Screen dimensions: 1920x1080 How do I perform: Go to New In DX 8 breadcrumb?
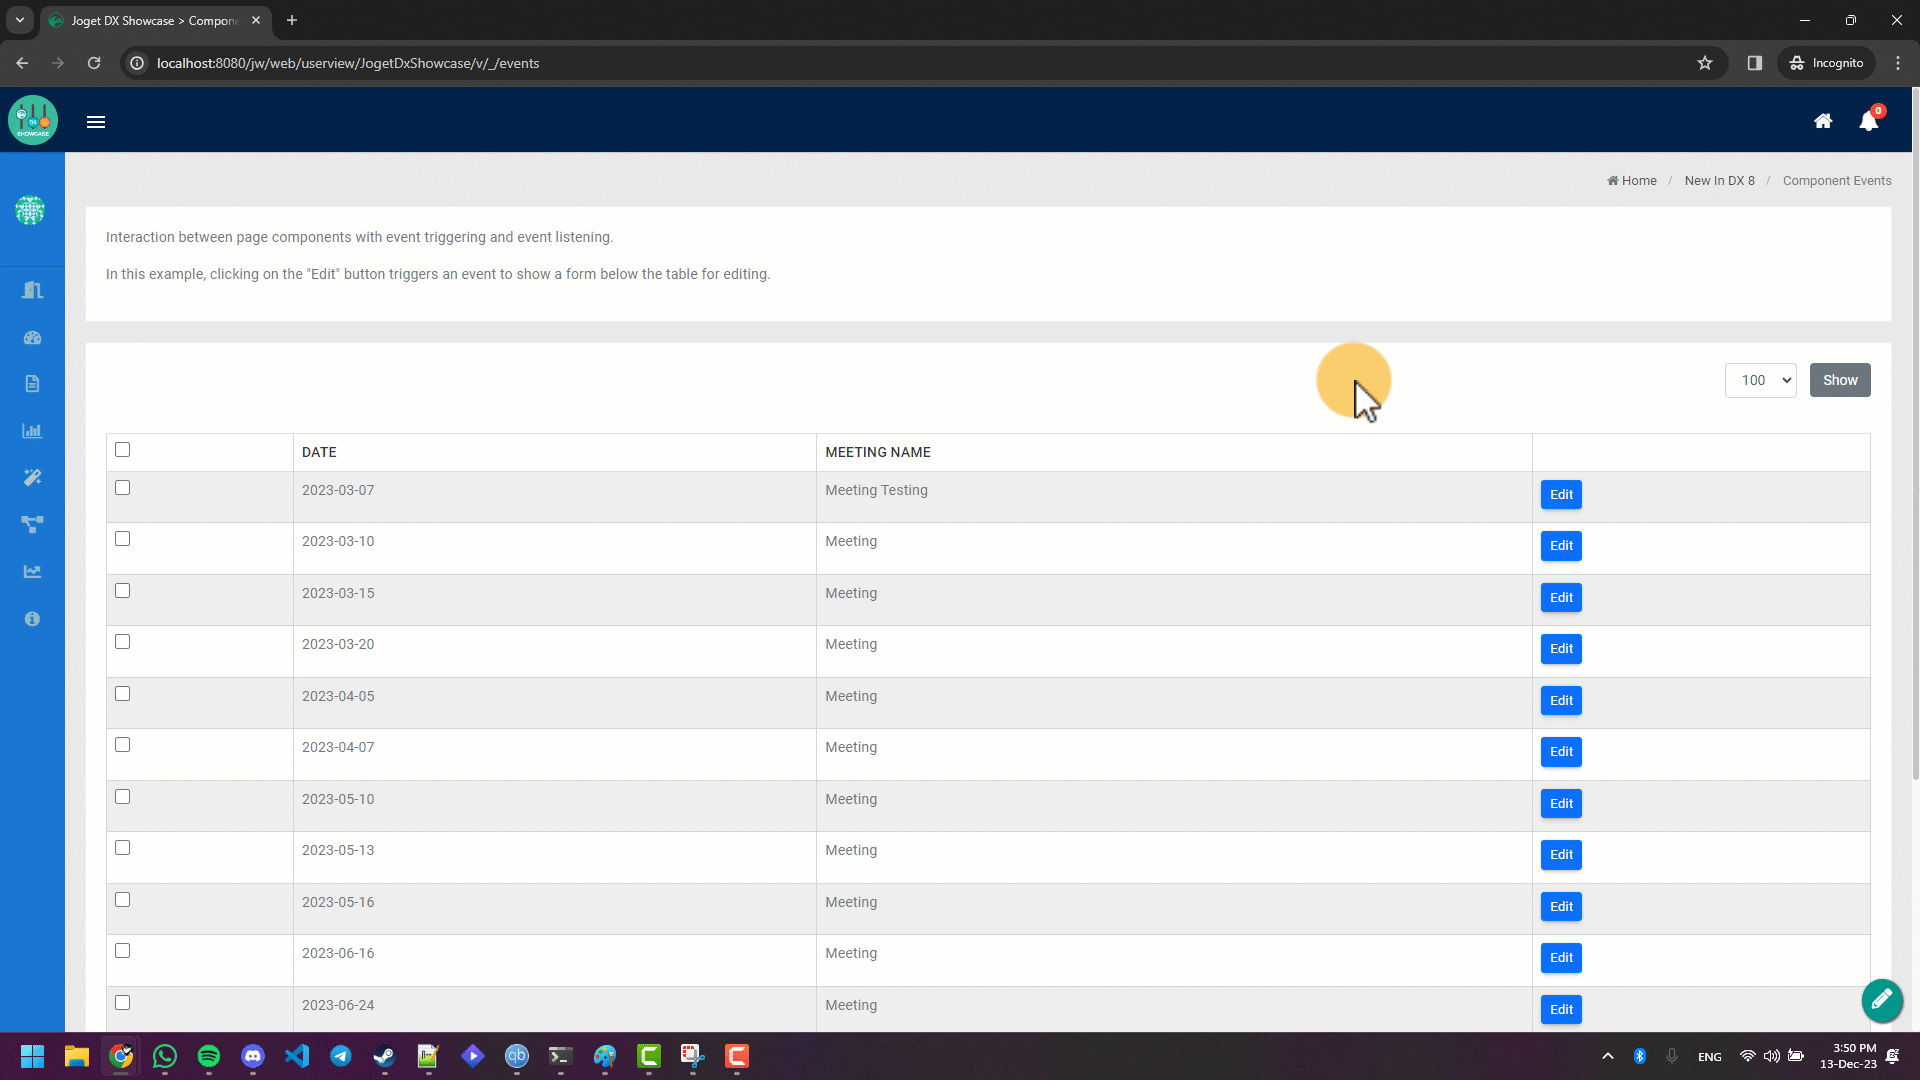click(1719, 181)
